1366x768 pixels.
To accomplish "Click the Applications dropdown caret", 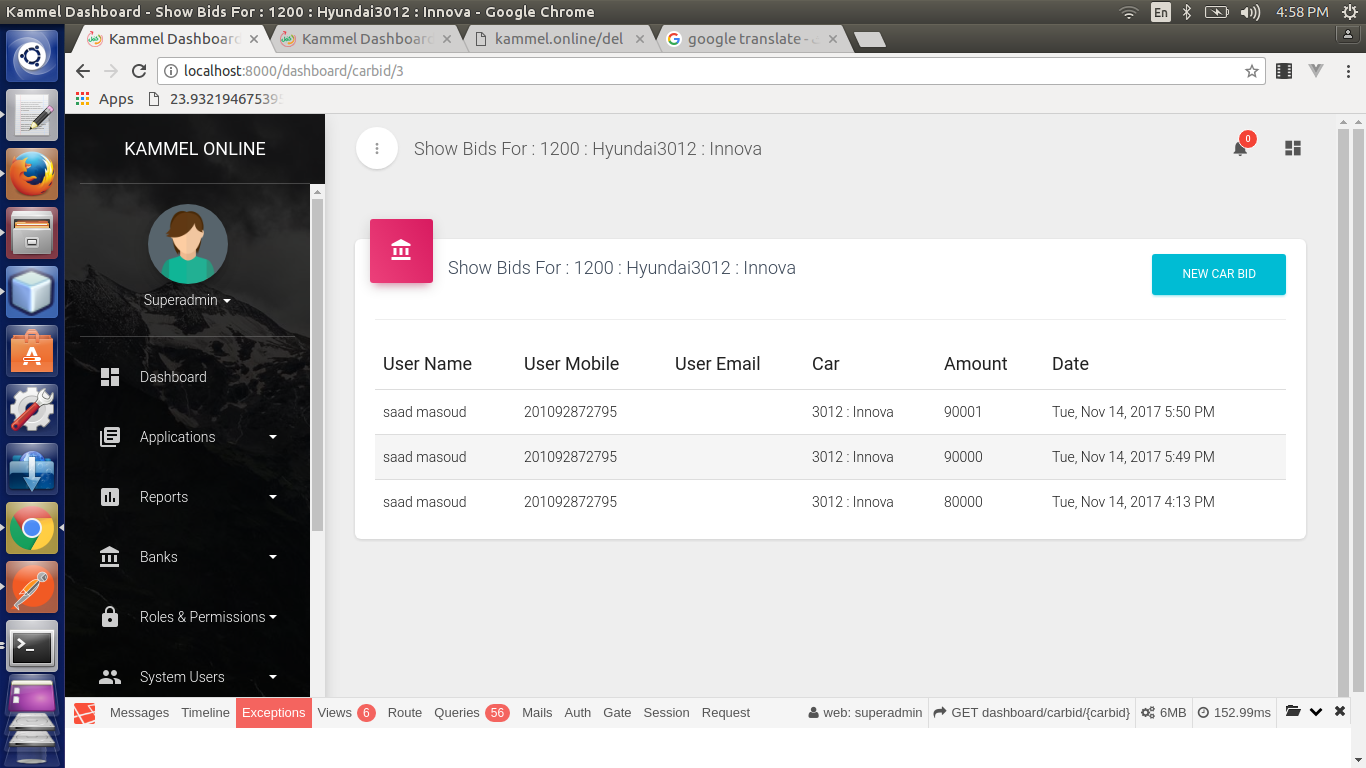I will (273, 437).
